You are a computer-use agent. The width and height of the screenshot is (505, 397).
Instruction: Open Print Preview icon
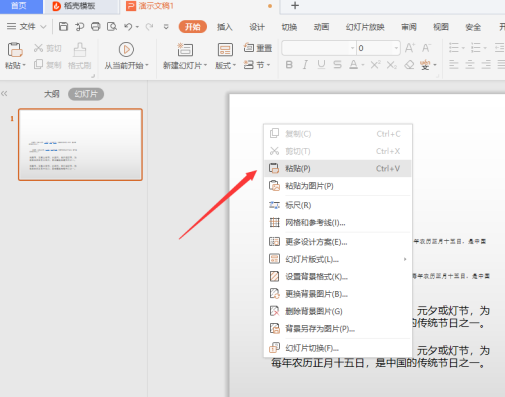112,27
